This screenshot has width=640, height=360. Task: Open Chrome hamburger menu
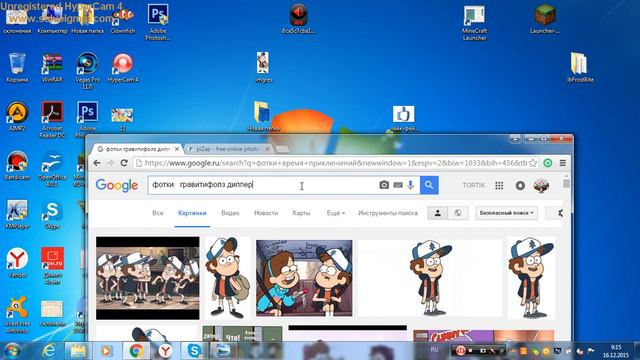point(562,163)
